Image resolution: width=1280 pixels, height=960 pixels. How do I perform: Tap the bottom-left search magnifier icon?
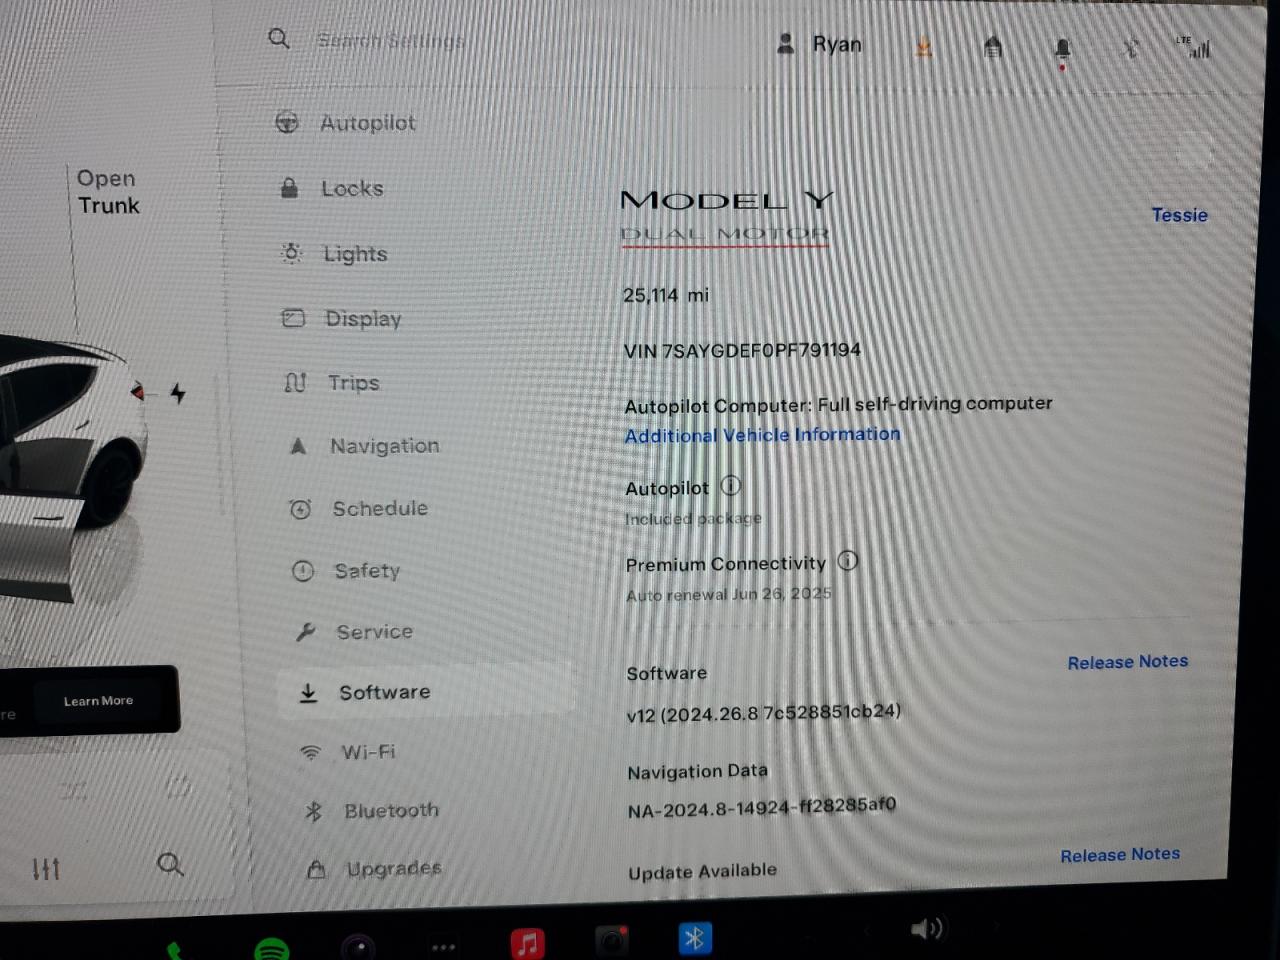tap(170, 864)
